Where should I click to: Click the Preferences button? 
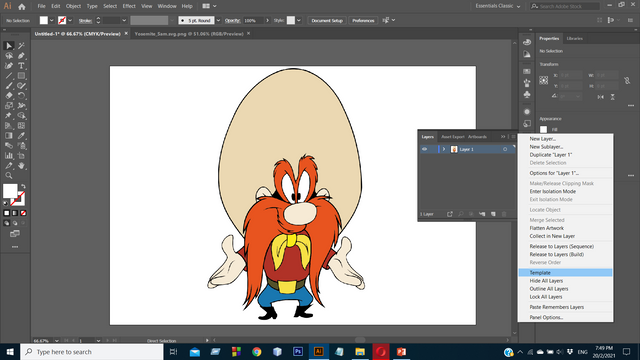click(x=363, y=20)
